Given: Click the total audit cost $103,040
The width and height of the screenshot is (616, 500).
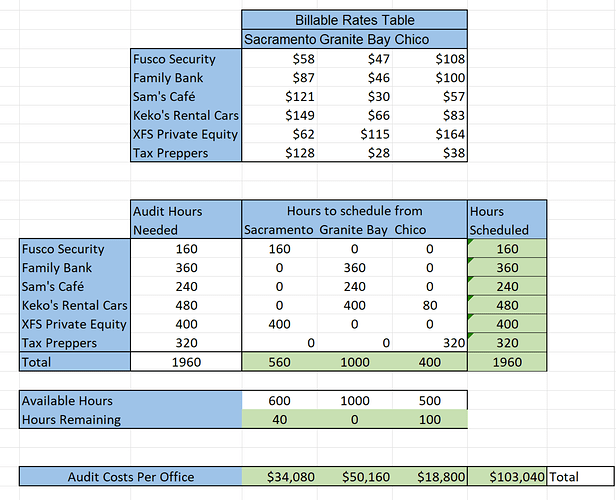Looking at the screenshot, I should (x=507, y=476).
